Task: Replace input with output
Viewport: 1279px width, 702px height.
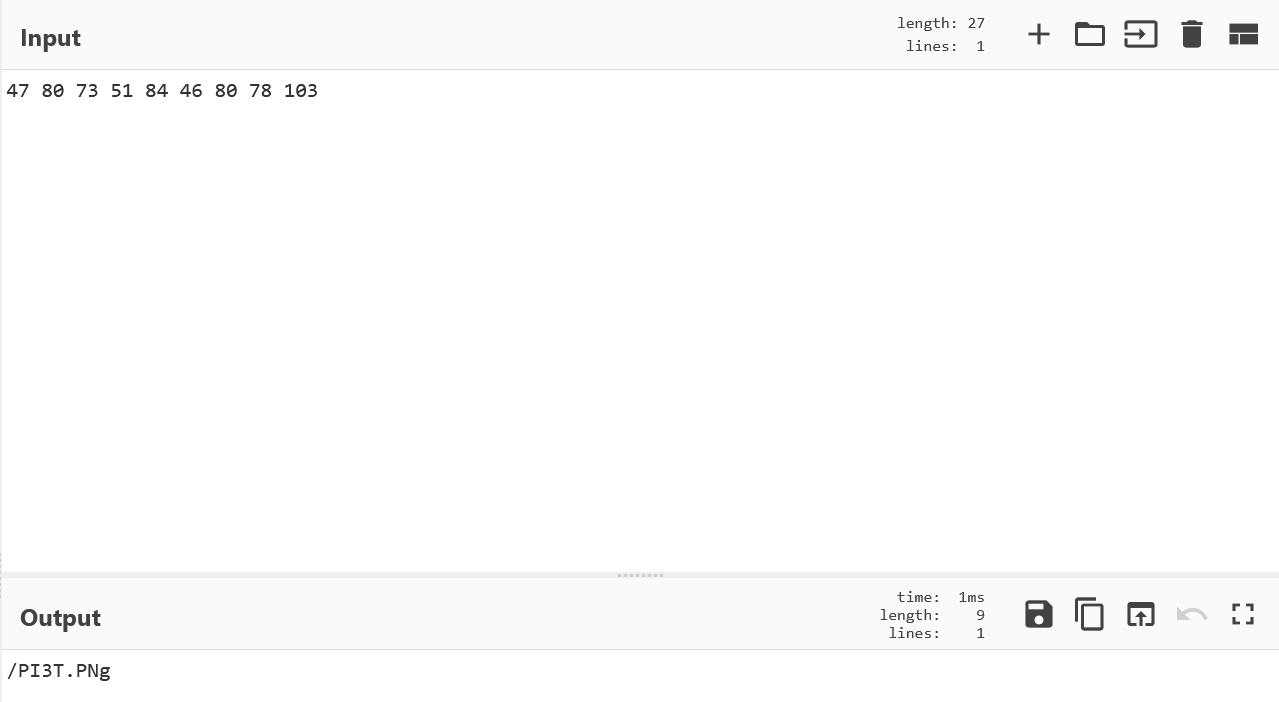Action: tap(1141, 614)
